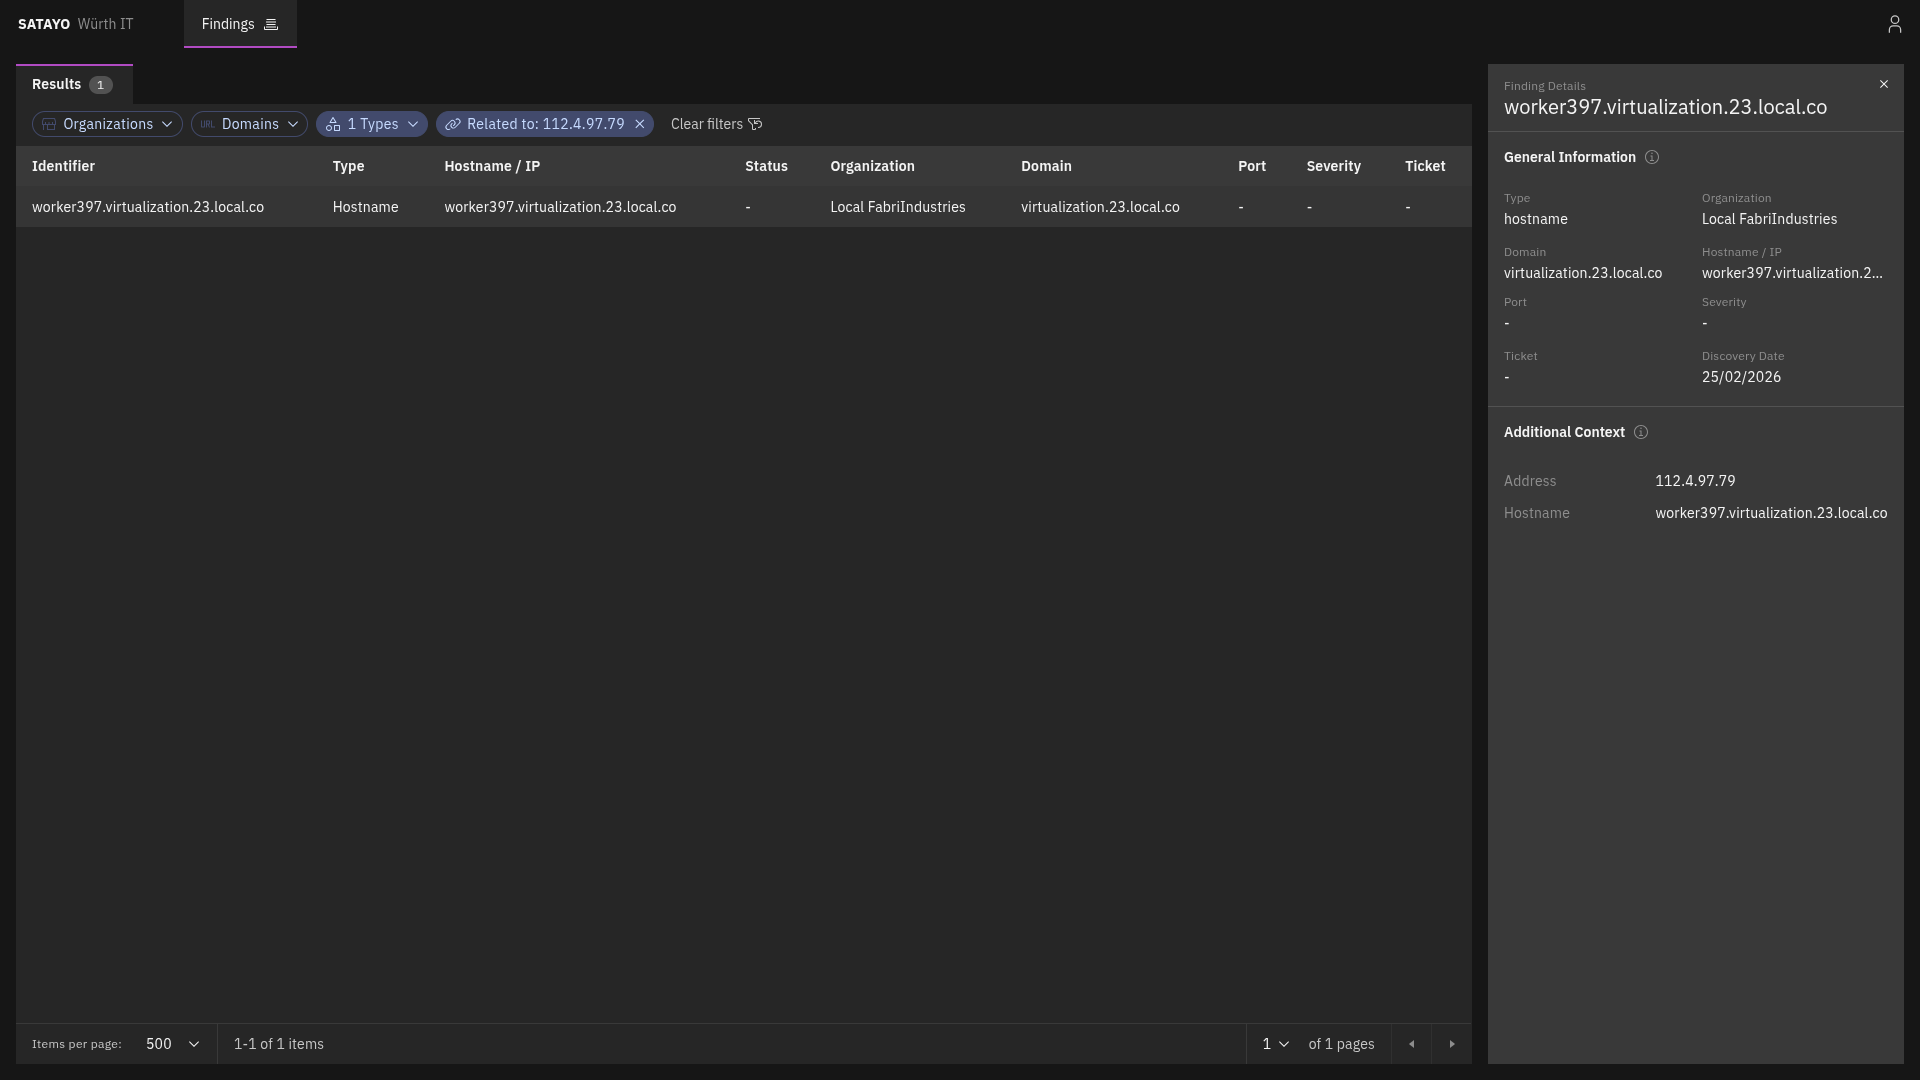Viewport: 1920px width, 1080px height.
Task: Click the reset icon beside Clear filters
Action: pos(755,124)
